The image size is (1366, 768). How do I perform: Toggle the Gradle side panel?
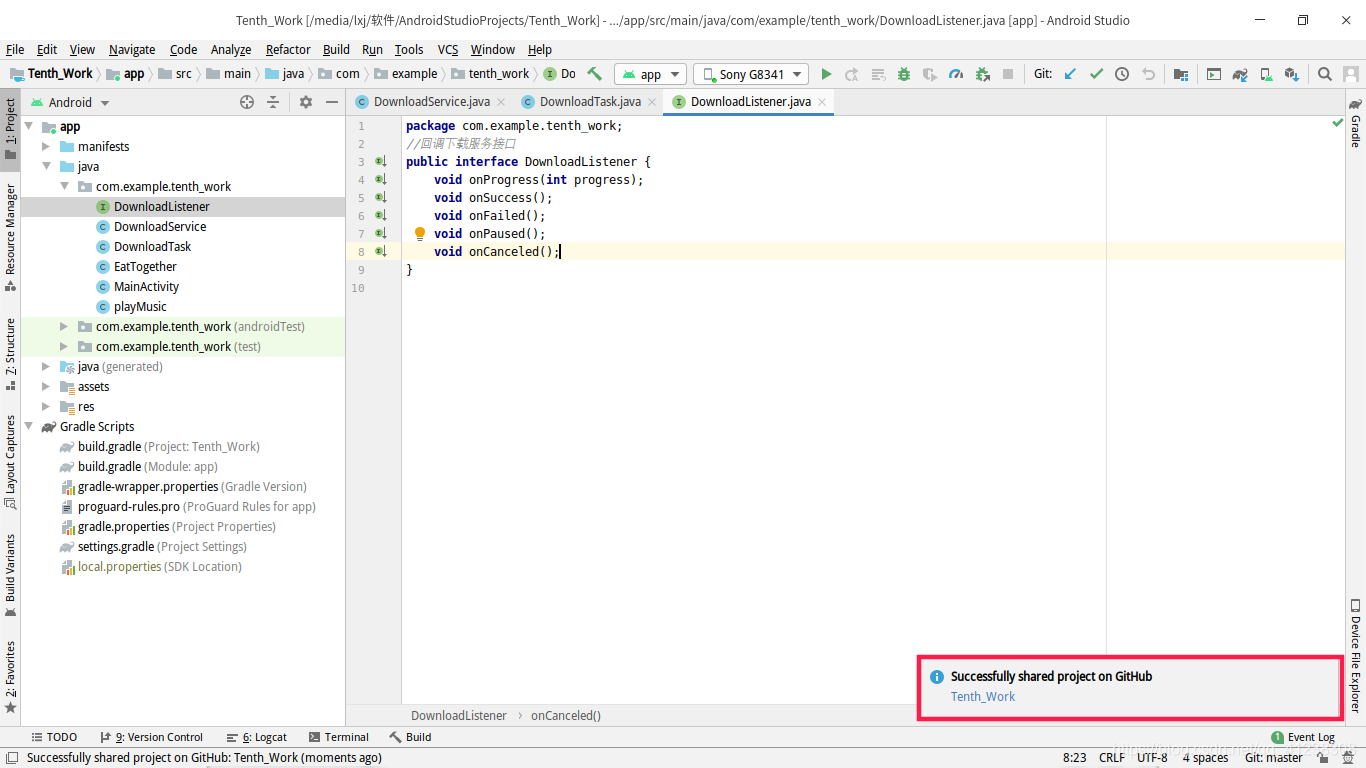(x=1355, y=123)
